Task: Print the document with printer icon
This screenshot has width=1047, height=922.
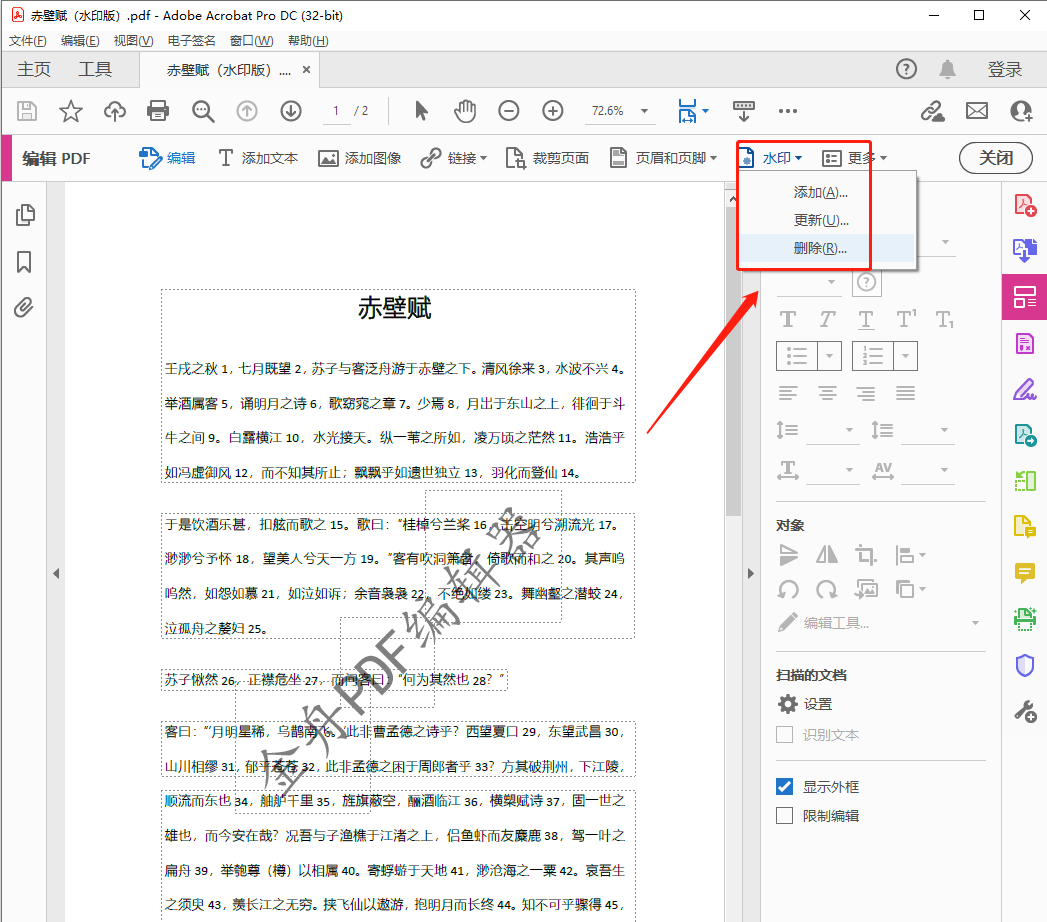Action: [x=158, y=111]
